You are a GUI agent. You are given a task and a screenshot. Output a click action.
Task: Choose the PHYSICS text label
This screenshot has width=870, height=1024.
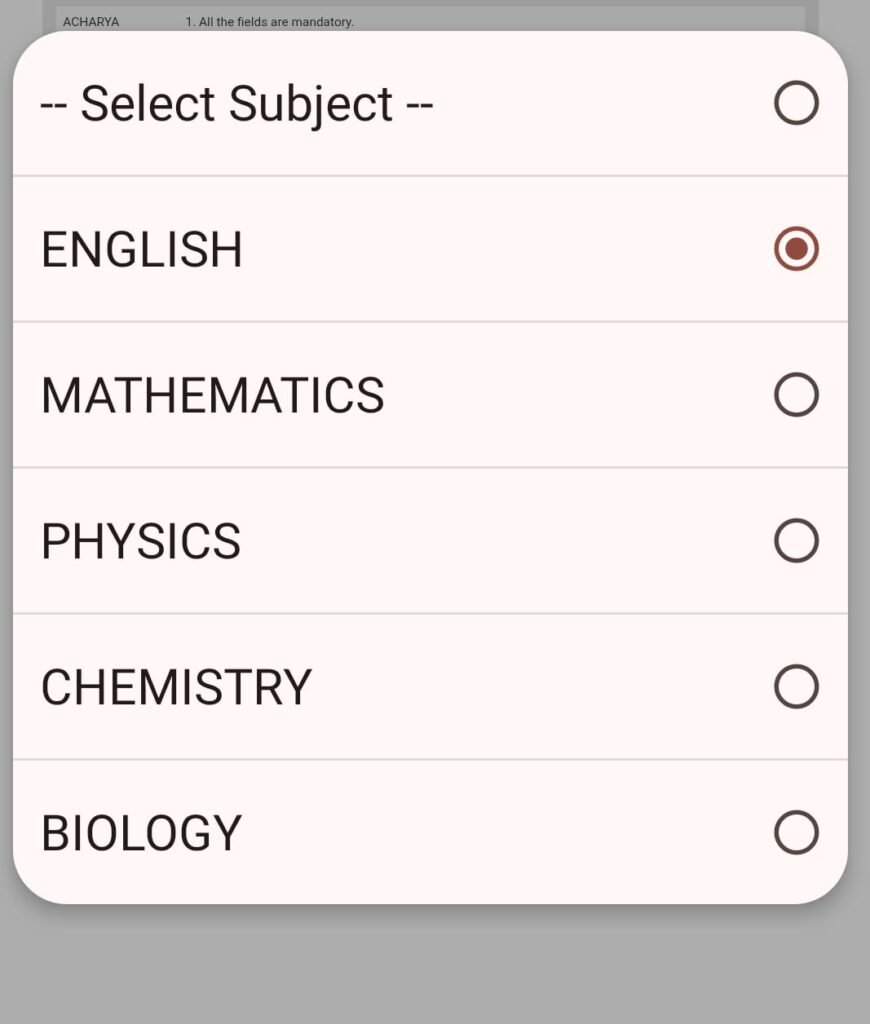pos(141,542)
